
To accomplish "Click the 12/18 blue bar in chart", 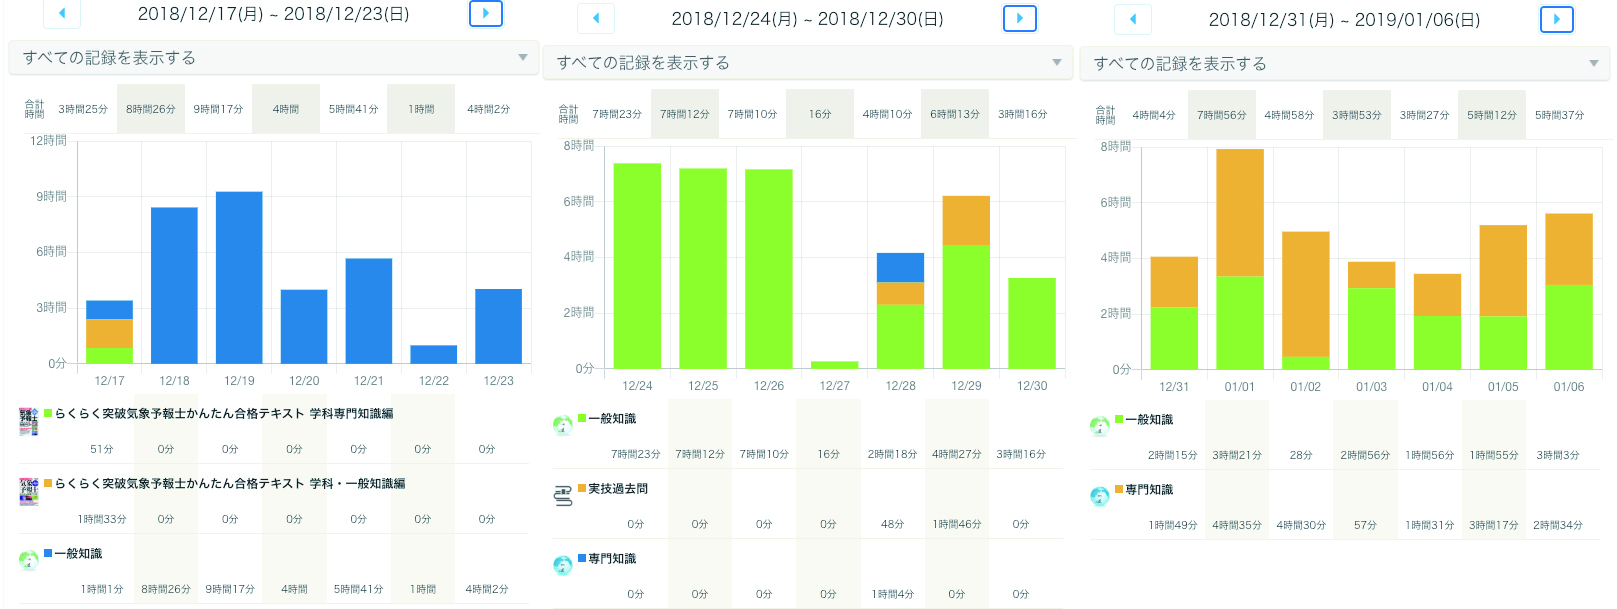I will (x=174, y=285).
